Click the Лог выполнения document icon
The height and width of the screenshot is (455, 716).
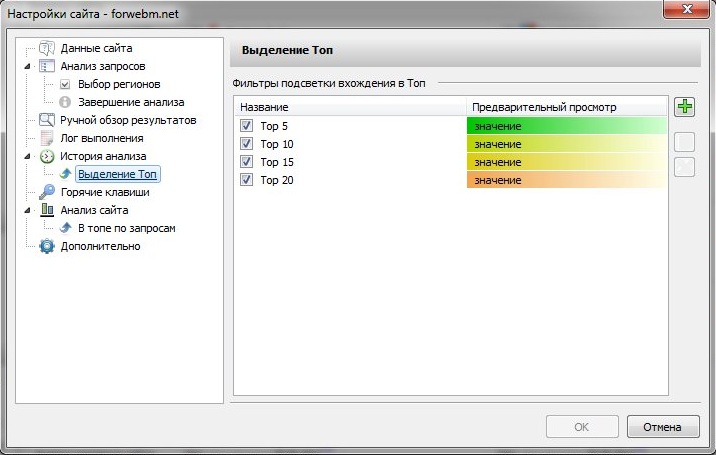point(47,138)
